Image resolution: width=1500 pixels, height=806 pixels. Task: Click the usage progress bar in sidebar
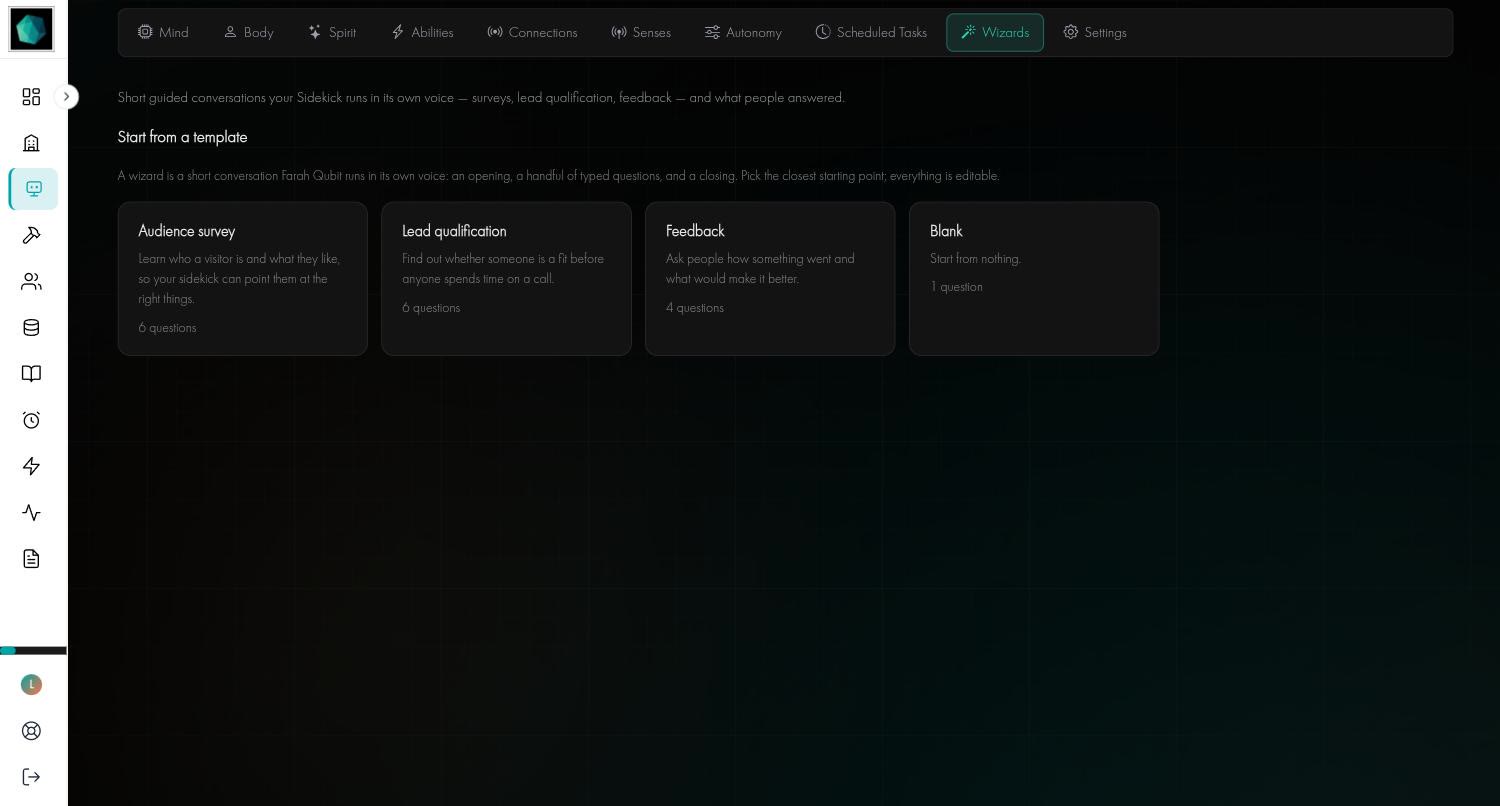tap(33, 651)
